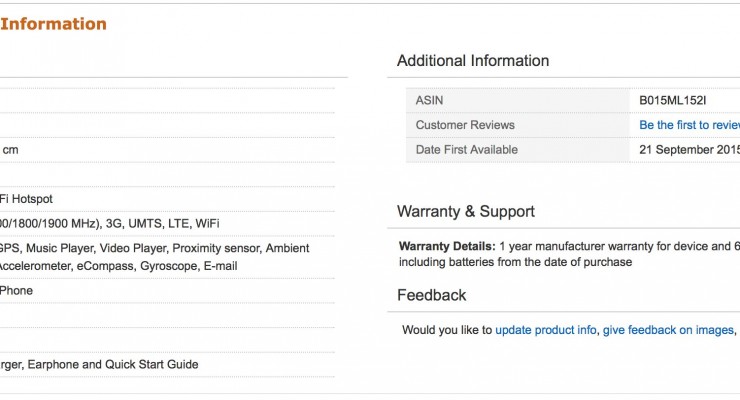740x400 pixels.
Task: Select the 'Customer Reviews' row label
Action: (465, 125)
